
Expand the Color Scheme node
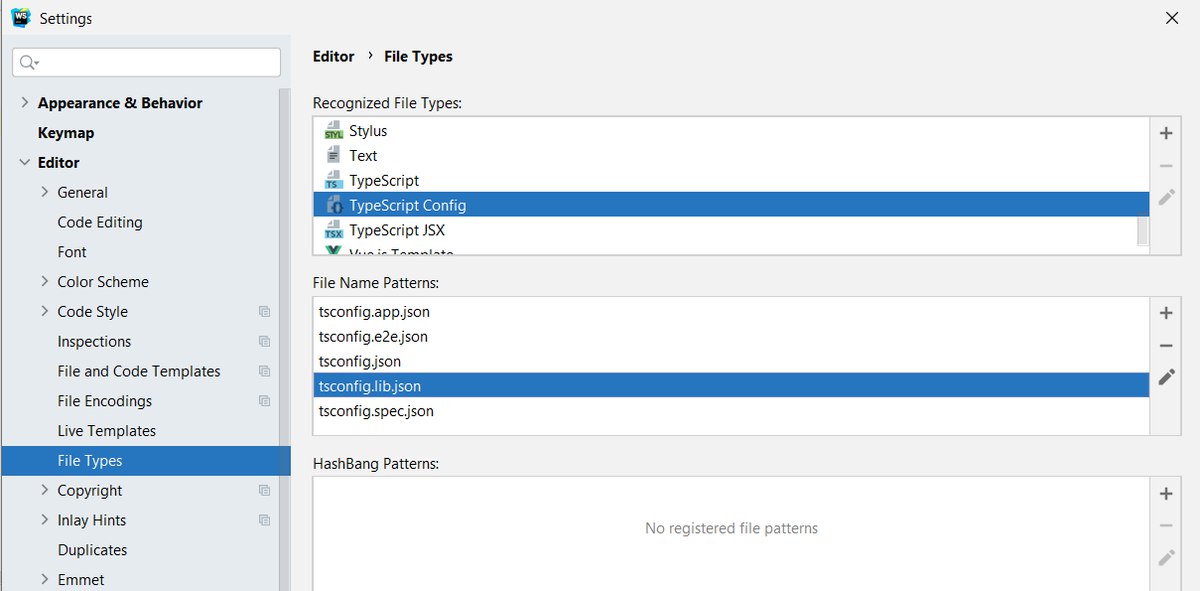point(44,282)
